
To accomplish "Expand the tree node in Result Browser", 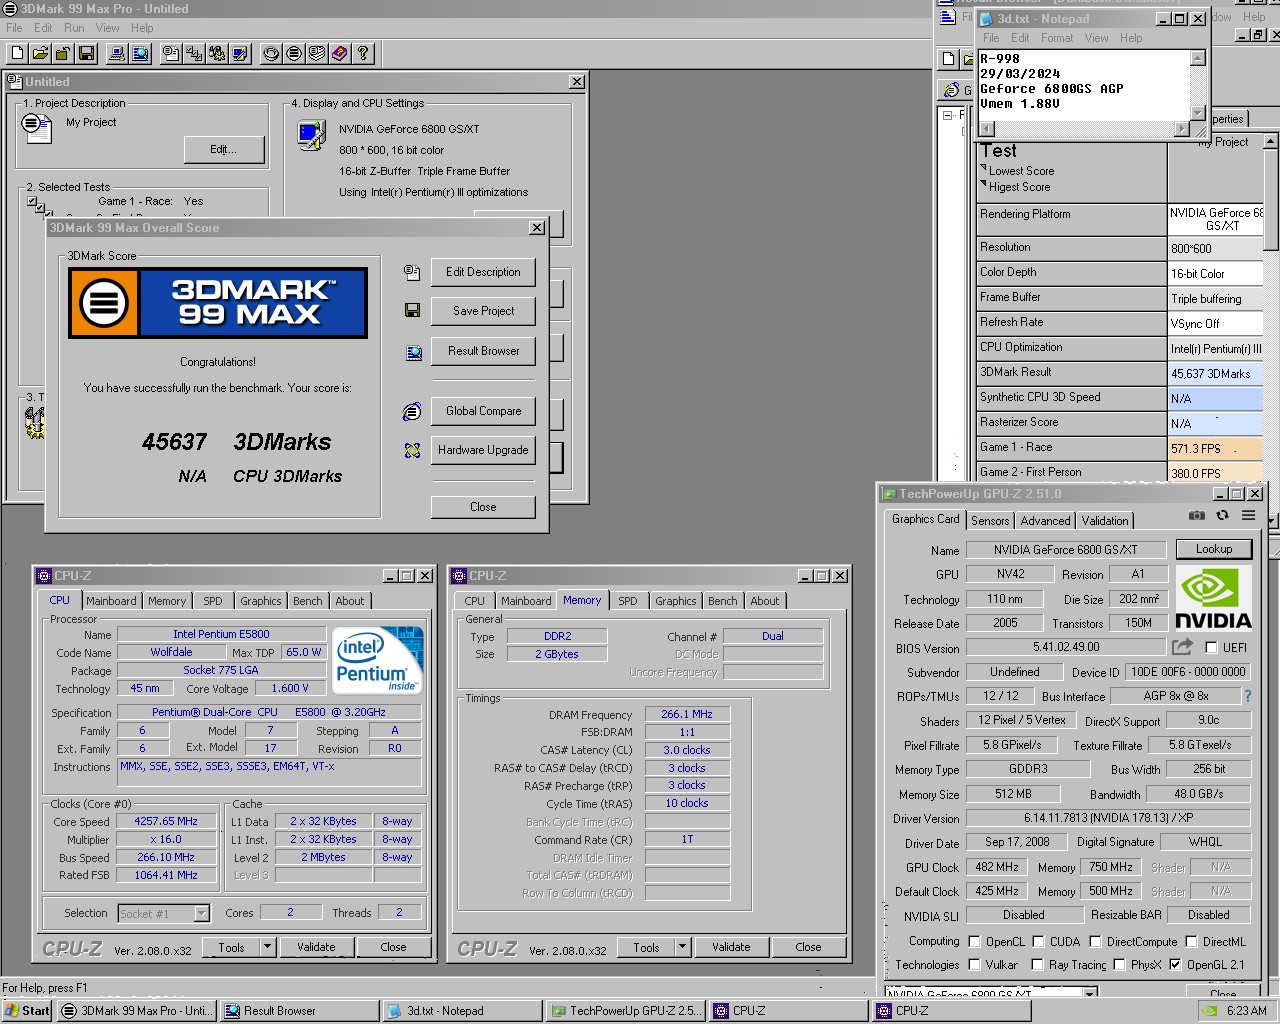I will click(948, 114).
